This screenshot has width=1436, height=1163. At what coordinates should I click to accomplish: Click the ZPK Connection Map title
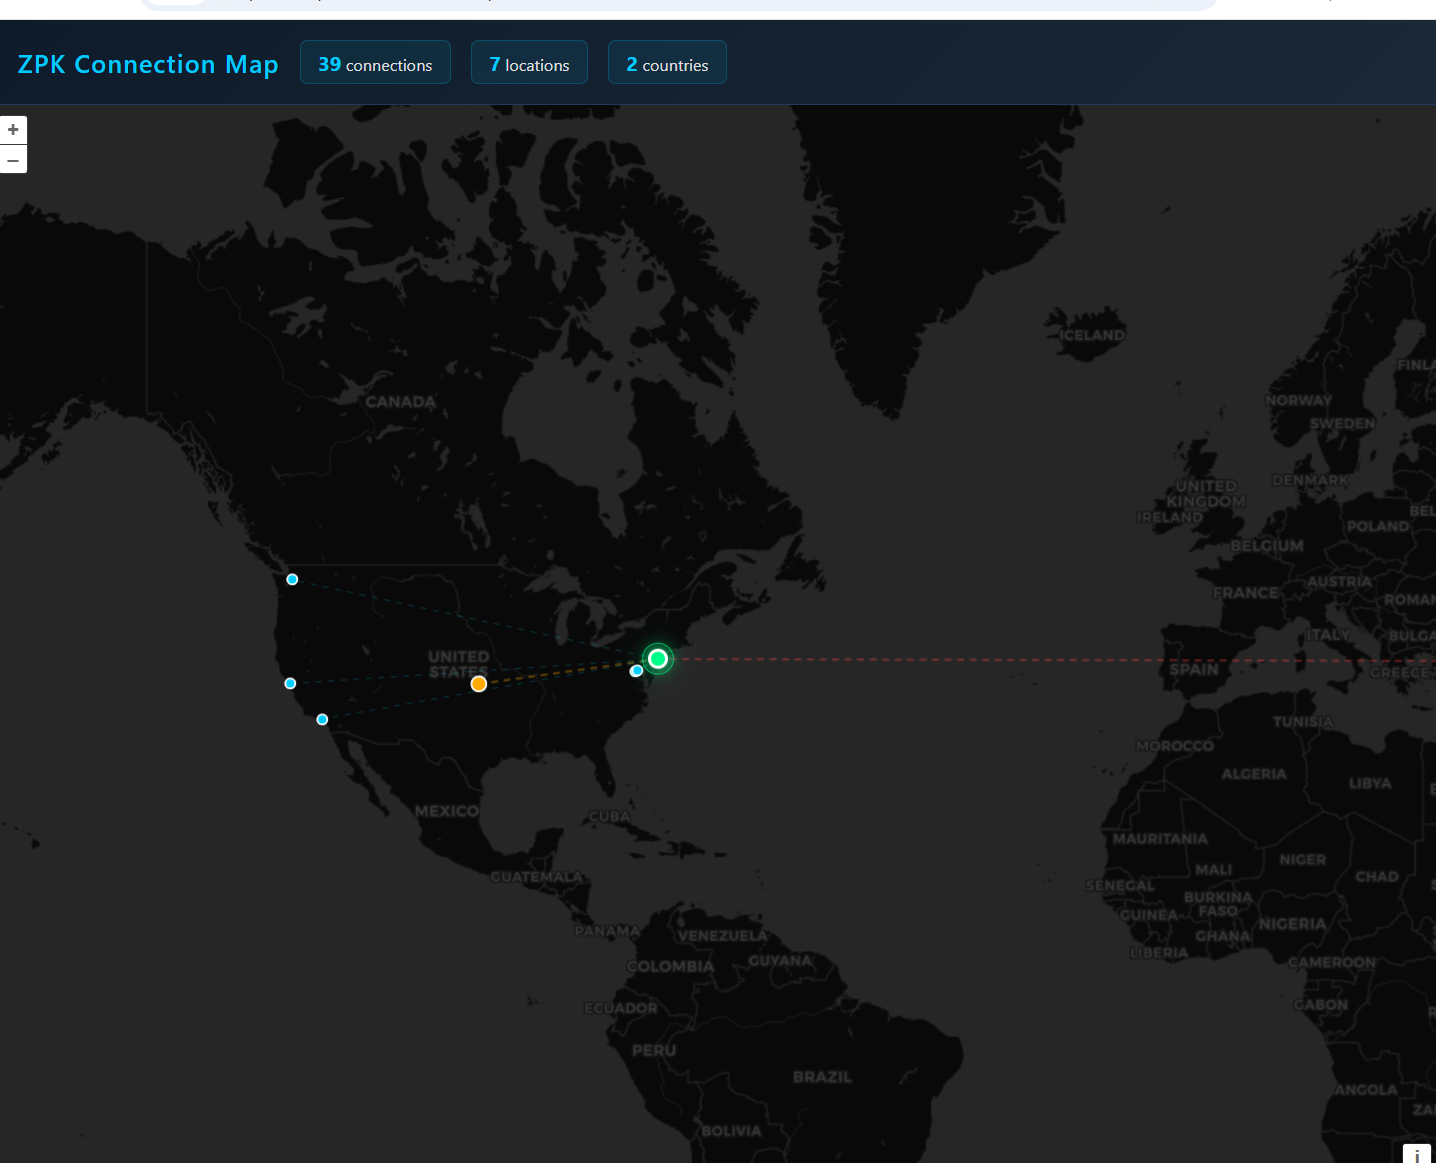click(x=148, y=63)
